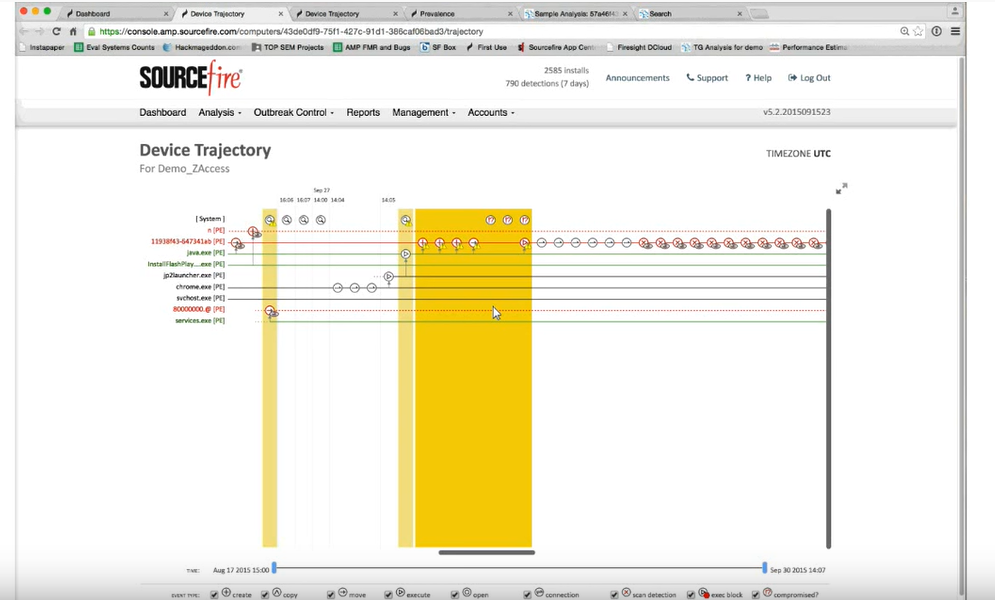Switch to the Prevalence browser tab
The height and width of the screenshot is (600, 995).
(461, 13)
